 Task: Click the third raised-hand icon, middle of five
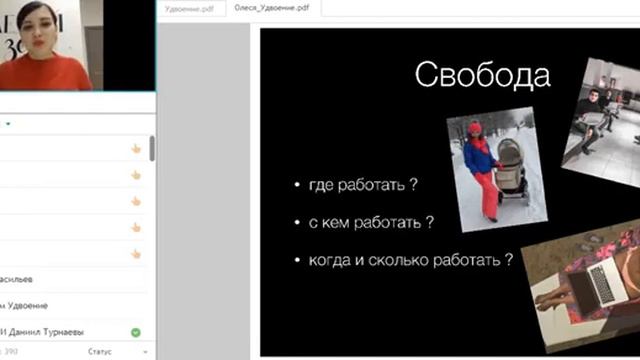[x=136, y=201]
